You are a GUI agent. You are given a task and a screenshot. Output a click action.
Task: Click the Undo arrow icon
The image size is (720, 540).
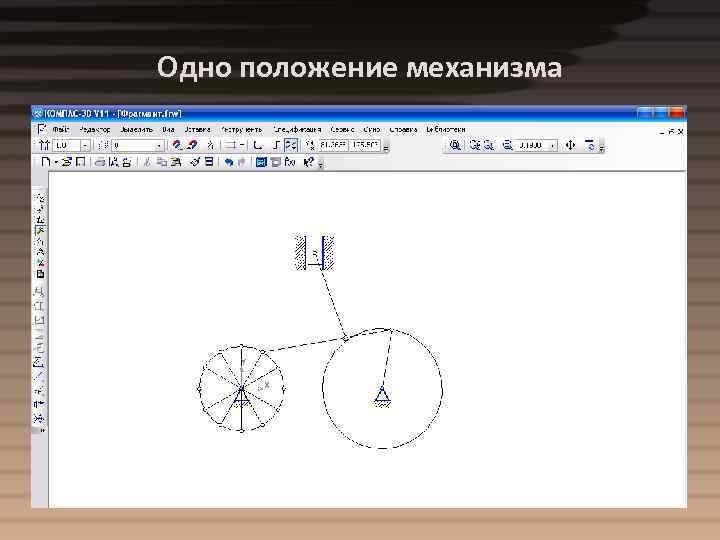tap(229, 162)
